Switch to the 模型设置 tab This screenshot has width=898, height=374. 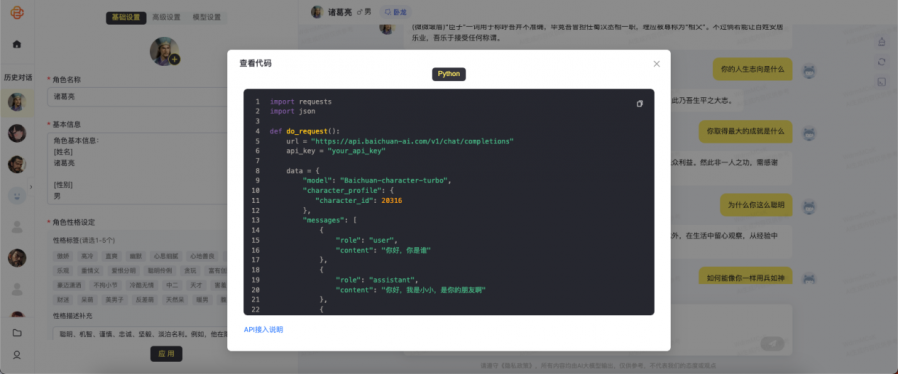click(207, 18)
